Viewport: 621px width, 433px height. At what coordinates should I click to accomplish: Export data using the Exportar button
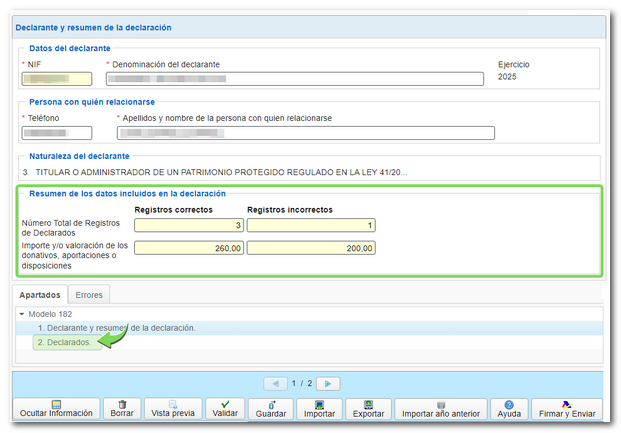point(368,408)
